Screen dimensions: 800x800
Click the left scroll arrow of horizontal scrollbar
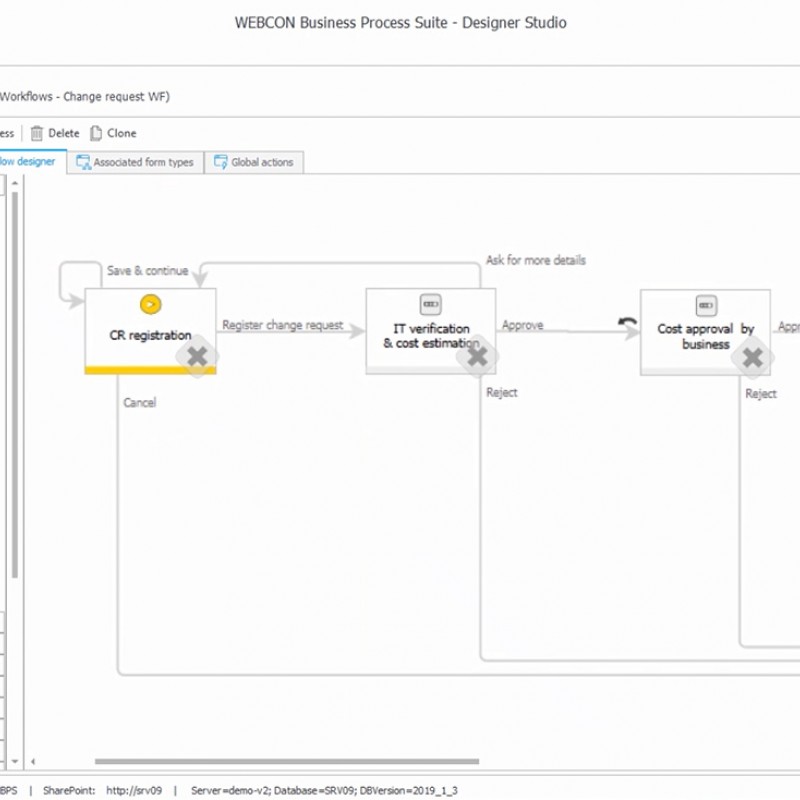click(x=33, y=762)
